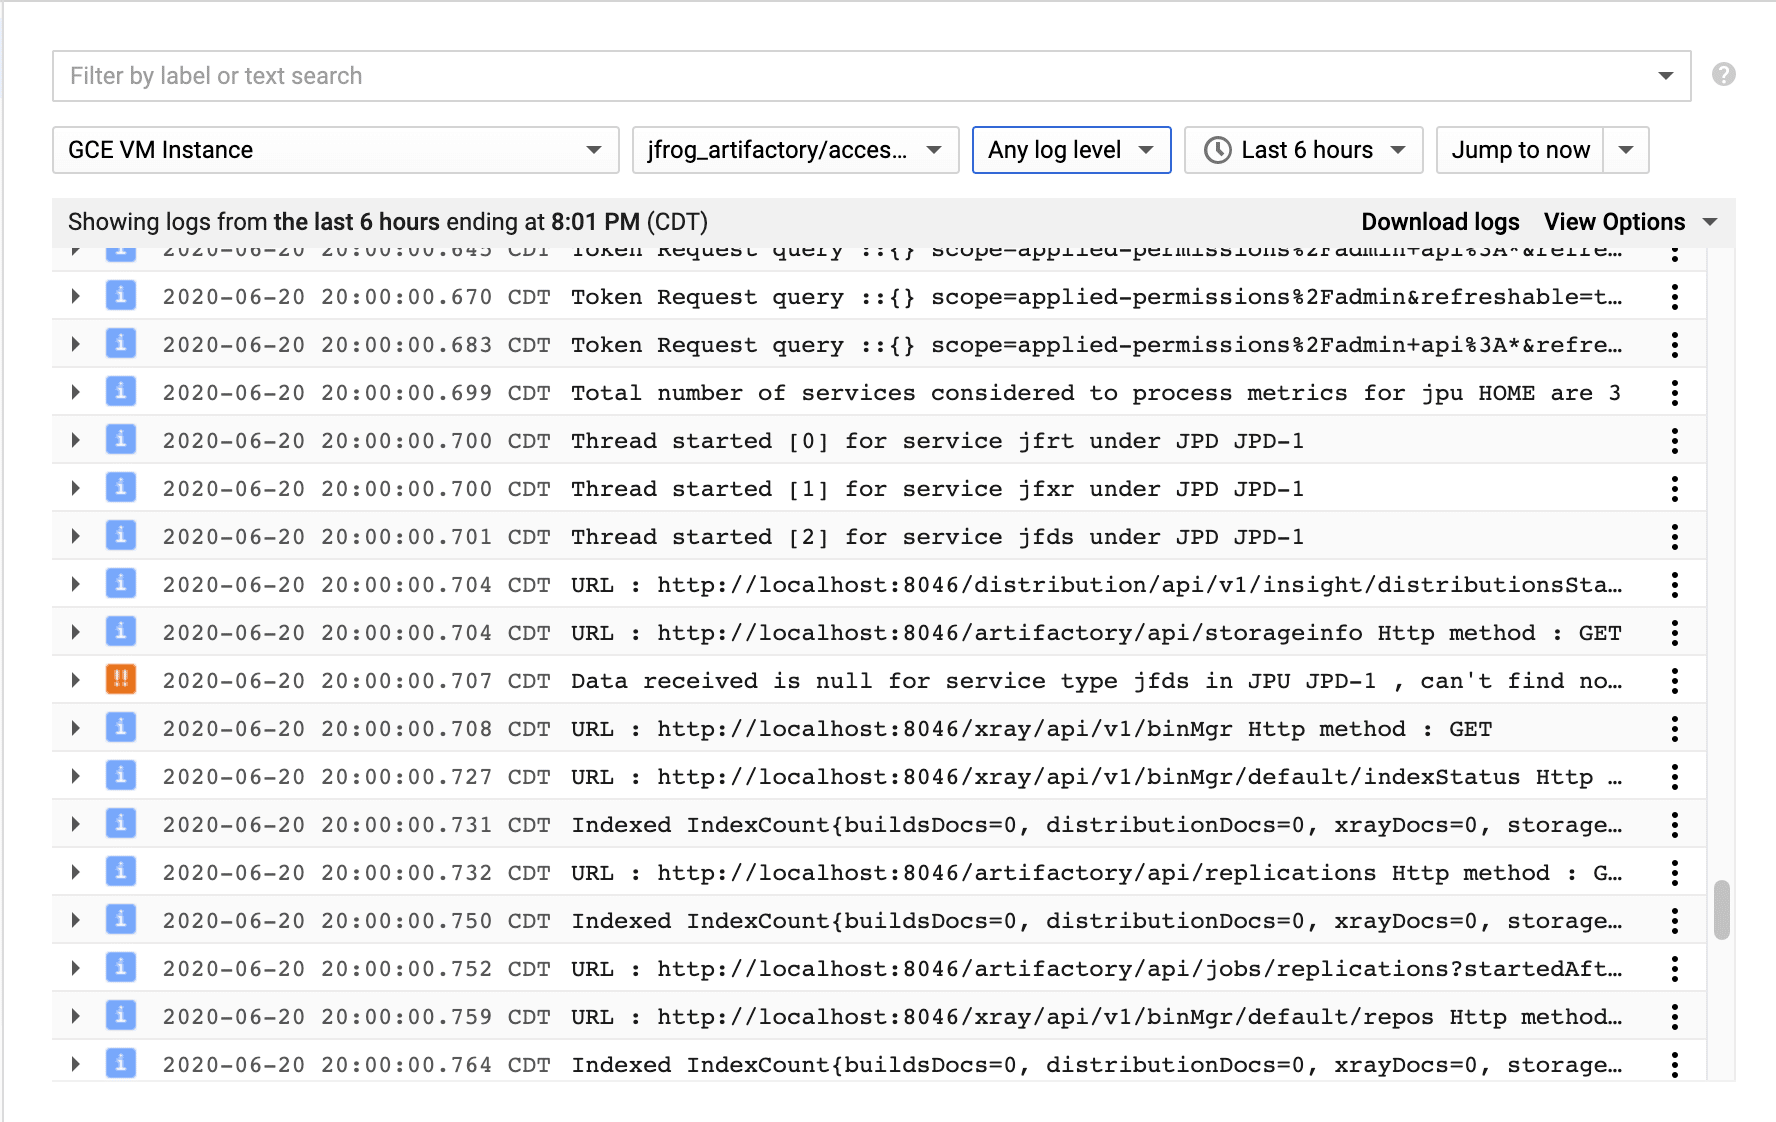Open kebab menu for artifactory/api/replications row
The image size is (1776, 1122).
(1674, 873)
